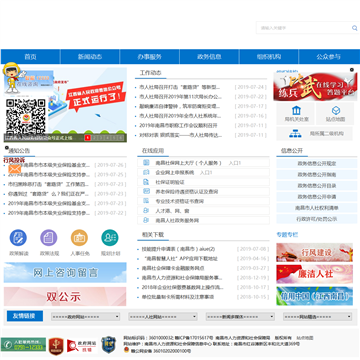Open the 首页 navigation tab
The image size is (360, 360).
30,57
